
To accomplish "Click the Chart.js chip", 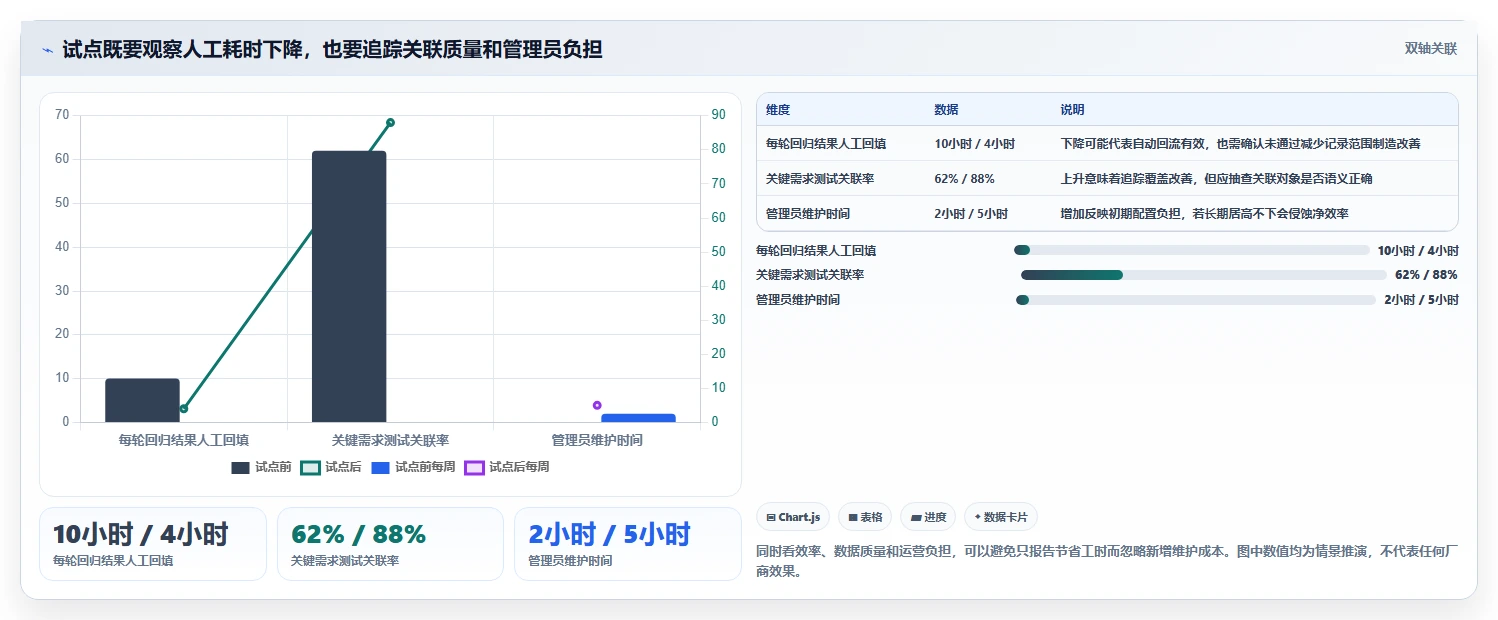I will coord(793,517).
